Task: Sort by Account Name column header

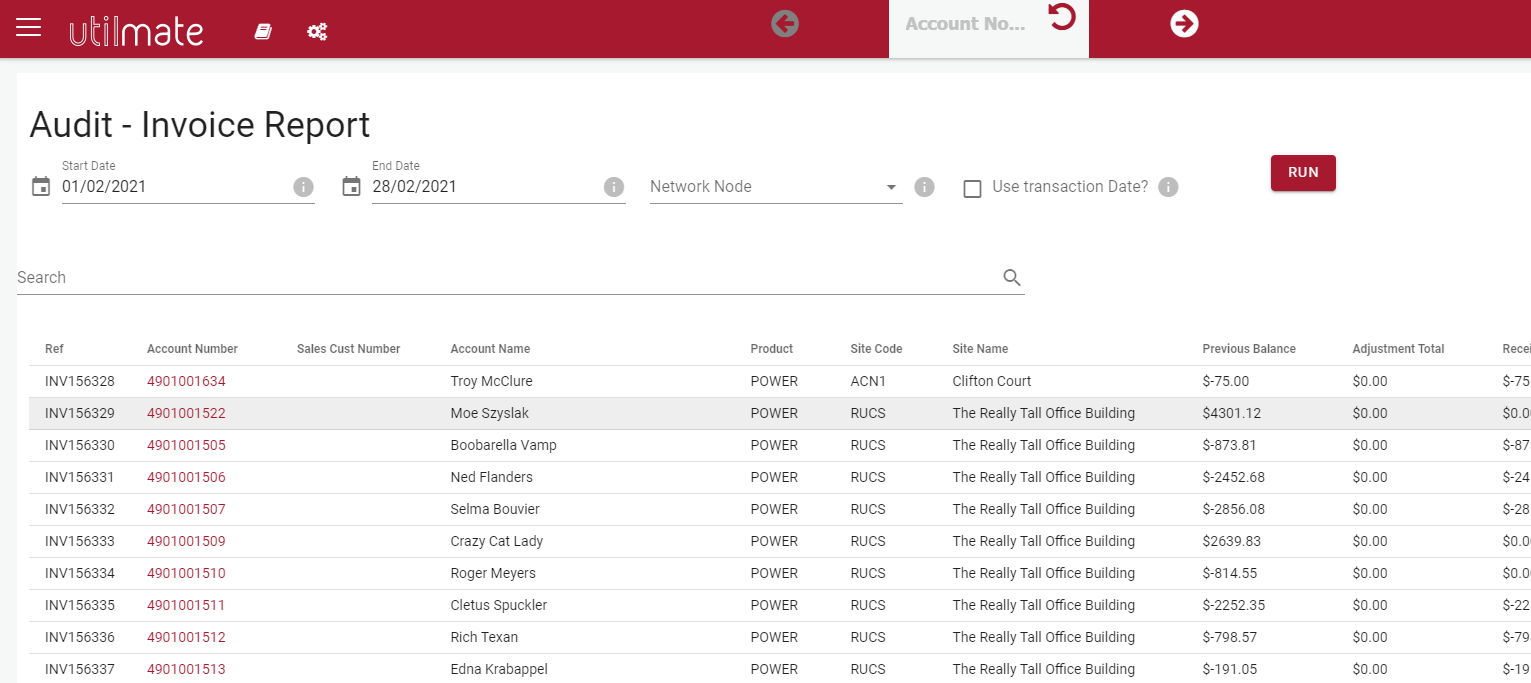Action: (x=490, y=349)
